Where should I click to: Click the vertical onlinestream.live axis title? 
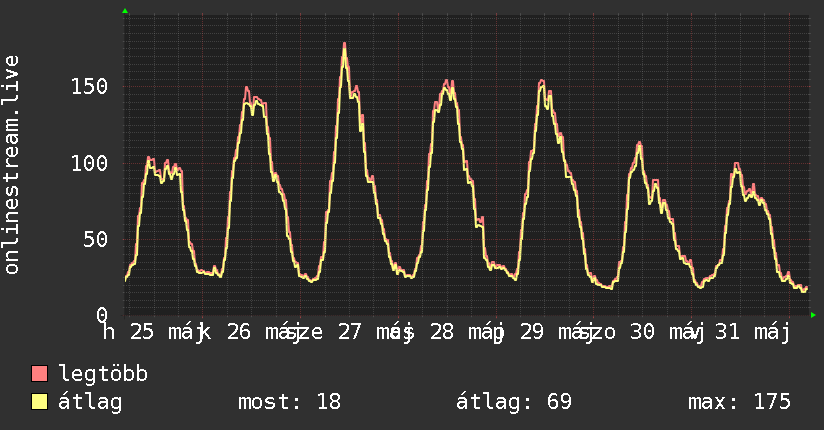[x=11, y=165]
